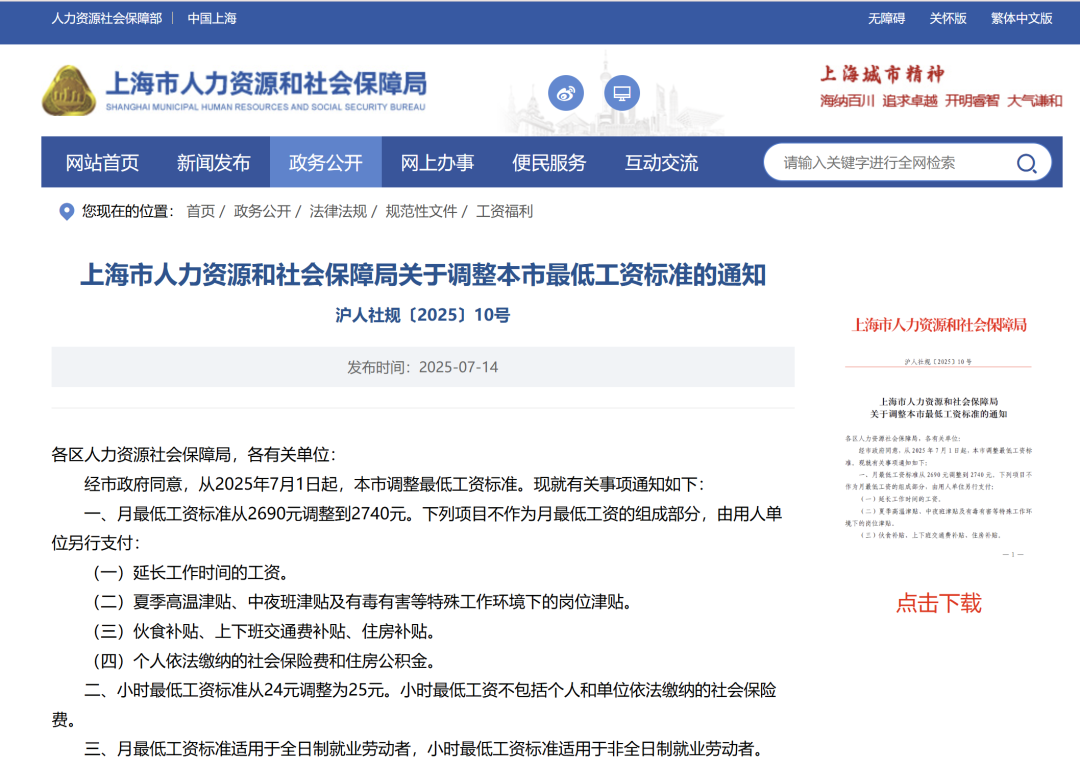Switch to 关怀版 care mode

tap(948, 18)
